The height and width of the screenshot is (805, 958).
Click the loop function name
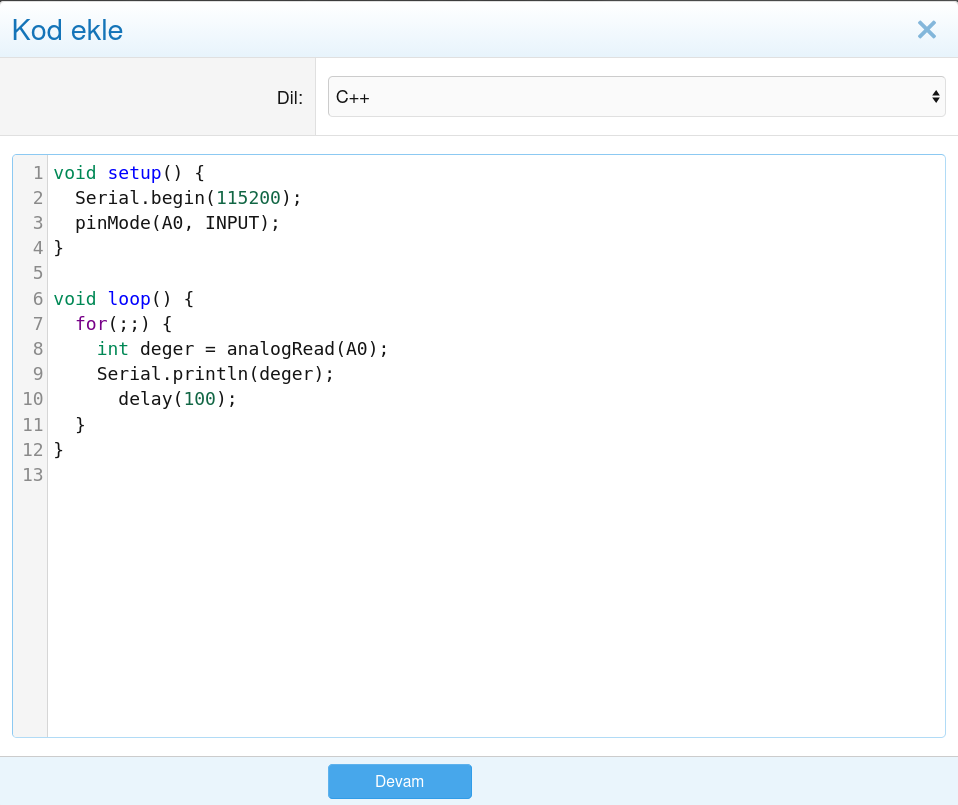tap(129, 299)
